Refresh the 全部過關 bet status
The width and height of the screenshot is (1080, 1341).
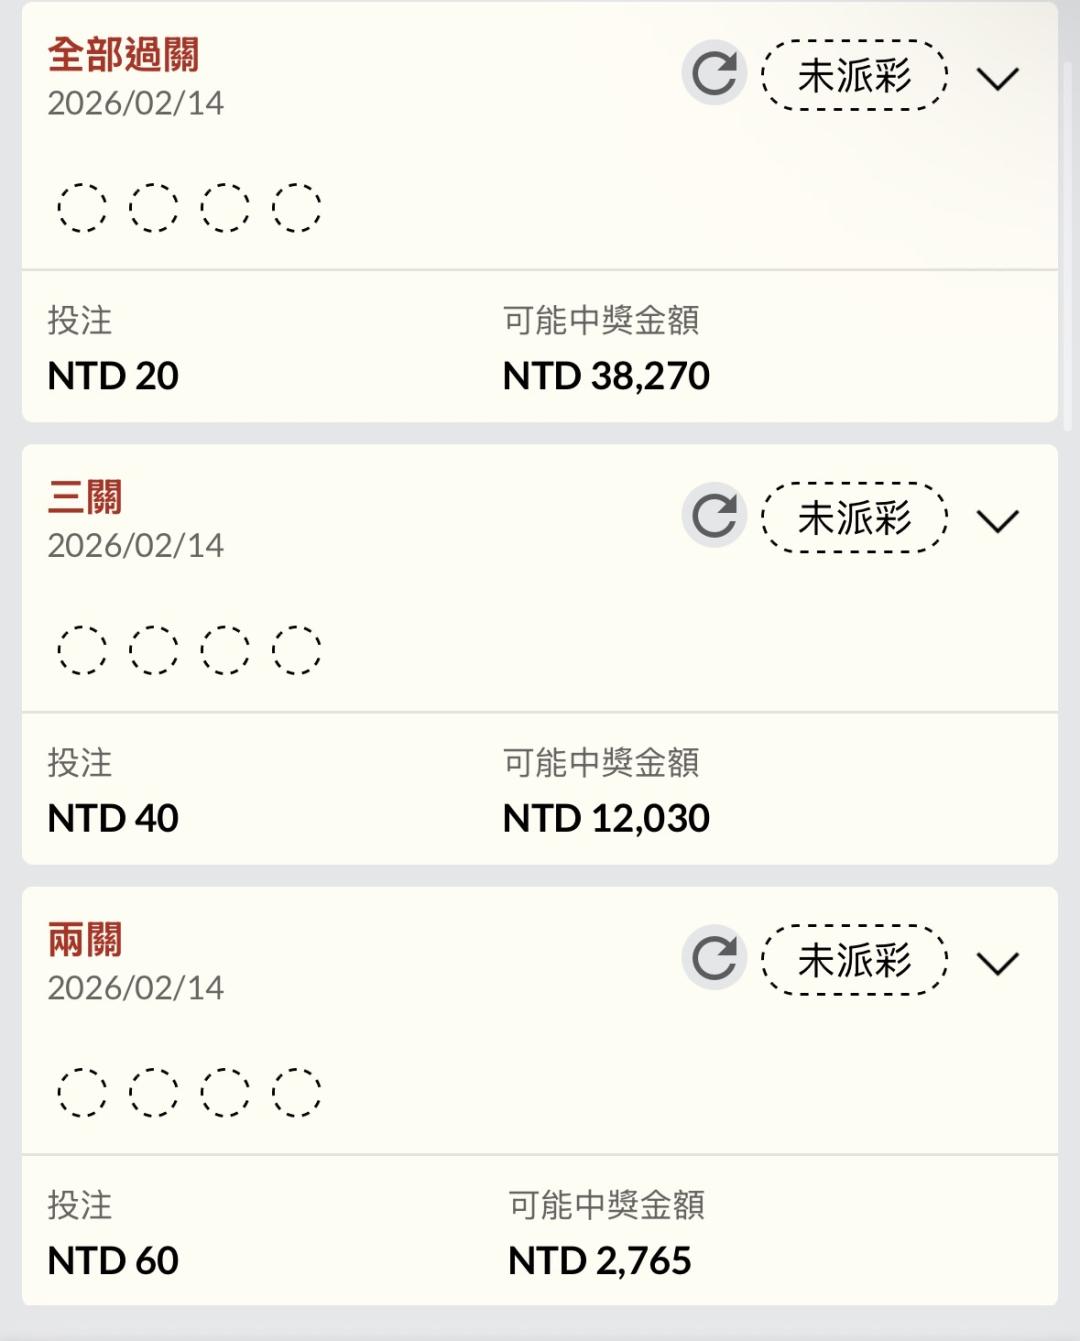click(714, 74)
